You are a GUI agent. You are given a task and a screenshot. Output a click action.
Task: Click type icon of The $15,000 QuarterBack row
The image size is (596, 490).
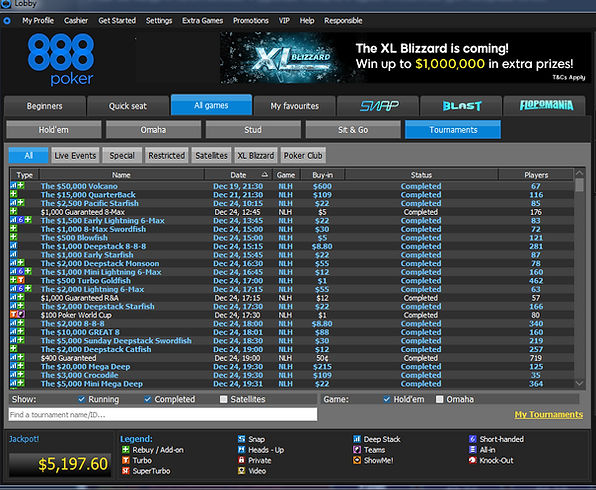point(14,194)
